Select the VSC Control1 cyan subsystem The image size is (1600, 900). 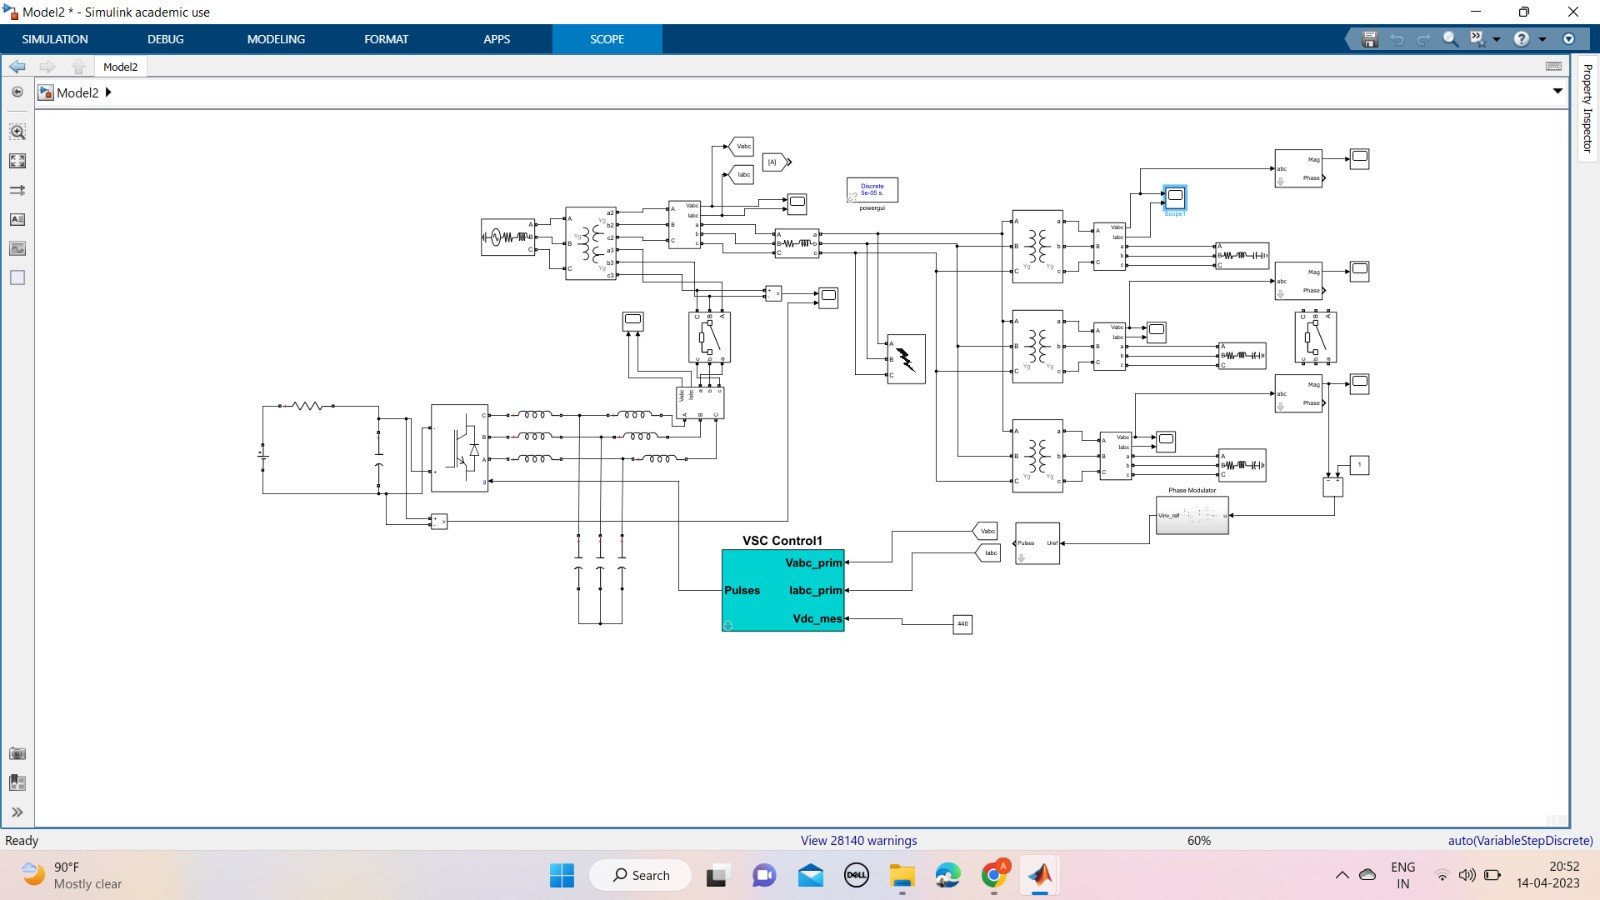[783, 590]
